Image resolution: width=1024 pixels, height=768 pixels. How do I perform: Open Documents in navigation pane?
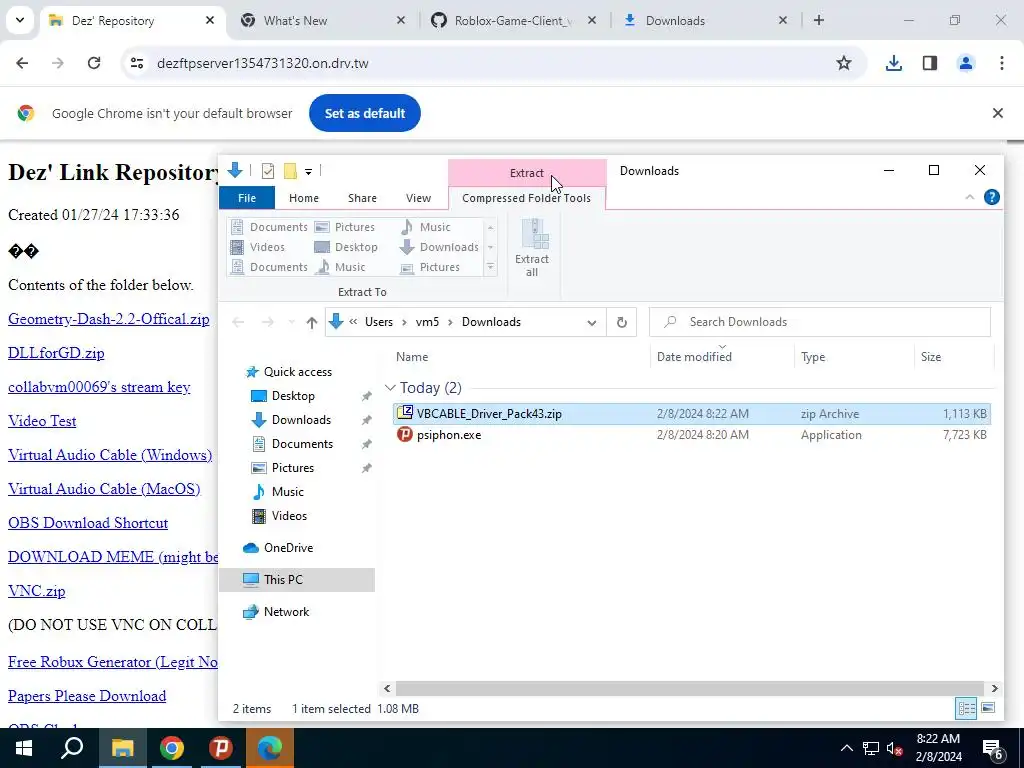pyautogui.click(x=302, y=444)
